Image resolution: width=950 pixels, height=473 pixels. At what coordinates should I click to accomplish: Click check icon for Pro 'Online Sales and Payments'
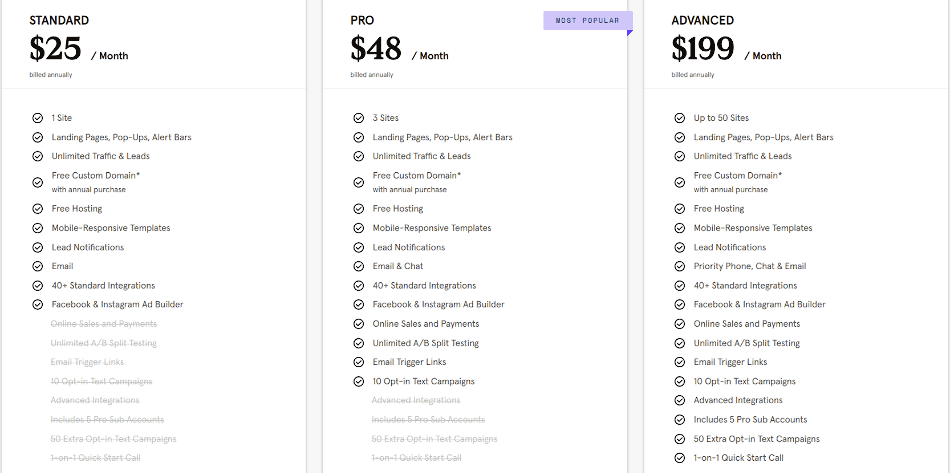tap(358, 324)
